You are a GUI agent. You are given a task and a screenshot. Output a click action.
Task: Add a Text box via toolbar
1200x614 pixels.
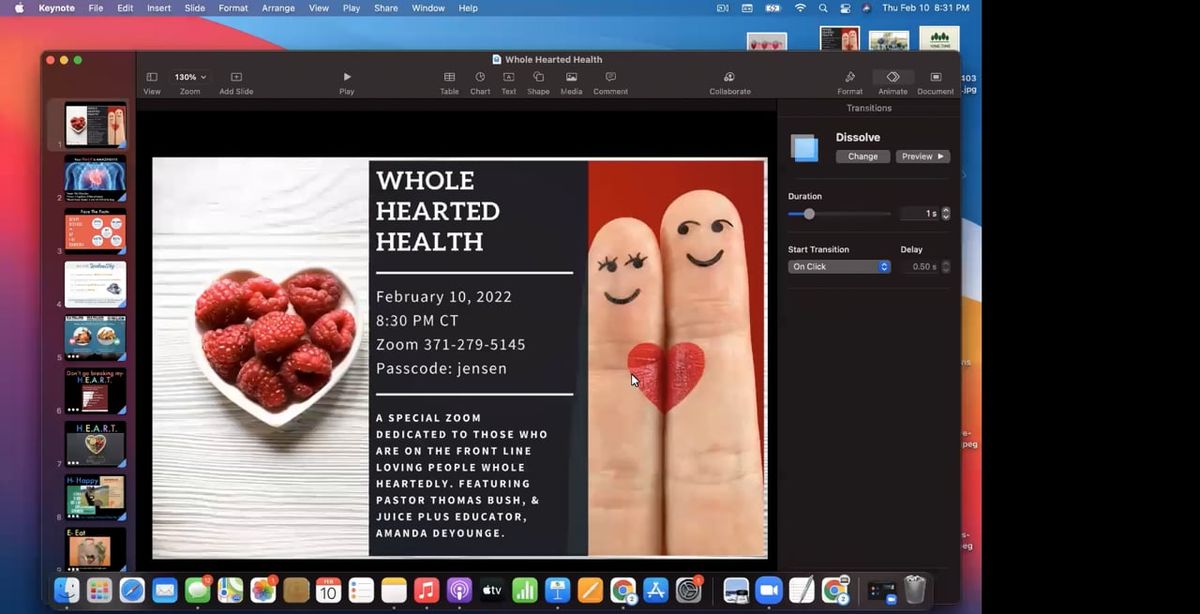[509, 83]
